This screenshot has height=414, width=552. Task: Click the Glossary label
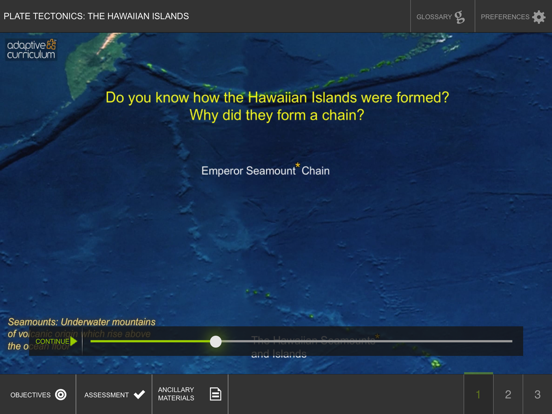pyautogui.click(x=434, y=17)
